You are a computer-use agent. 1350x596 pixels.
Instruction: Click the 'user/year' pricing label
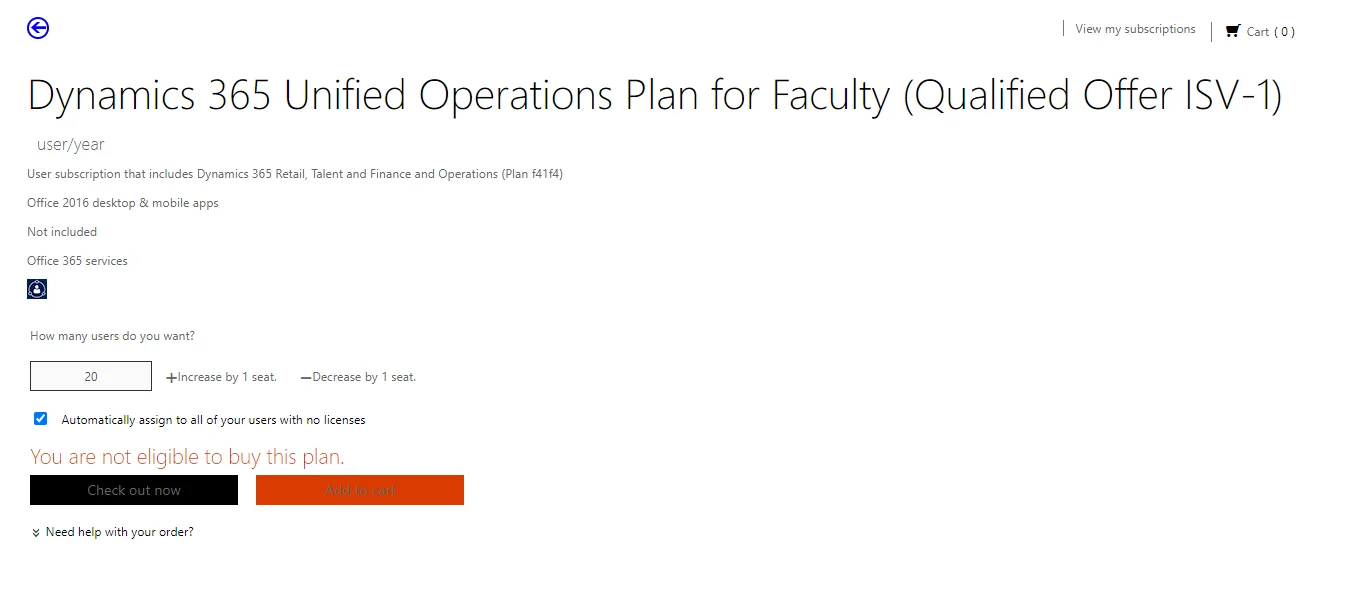pos(71,145)
